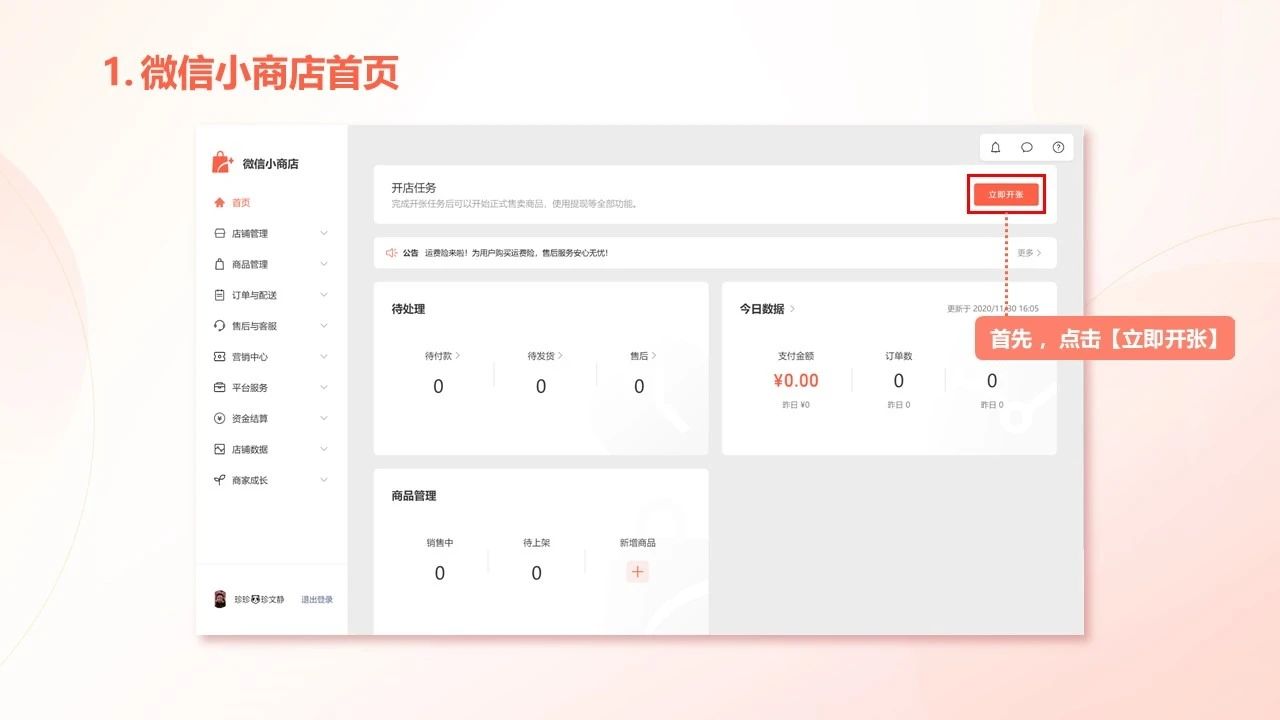The image size is (1280, 720).
Task: Open the 平台服务 menu label
Action: 250,387
